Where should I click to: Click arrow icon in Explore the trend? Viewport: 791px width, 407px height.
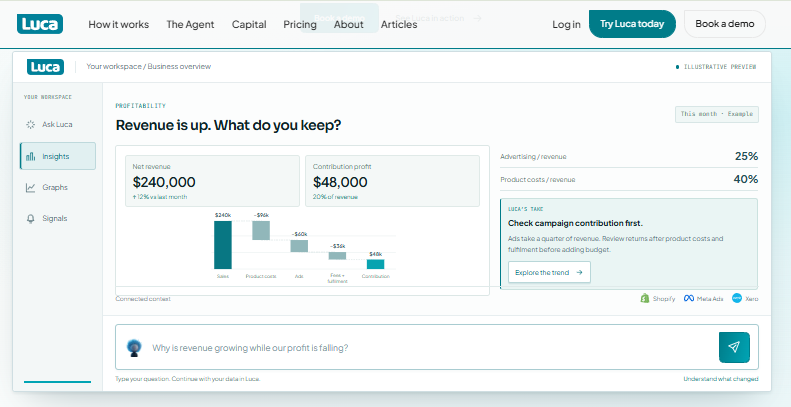point(579,272)
